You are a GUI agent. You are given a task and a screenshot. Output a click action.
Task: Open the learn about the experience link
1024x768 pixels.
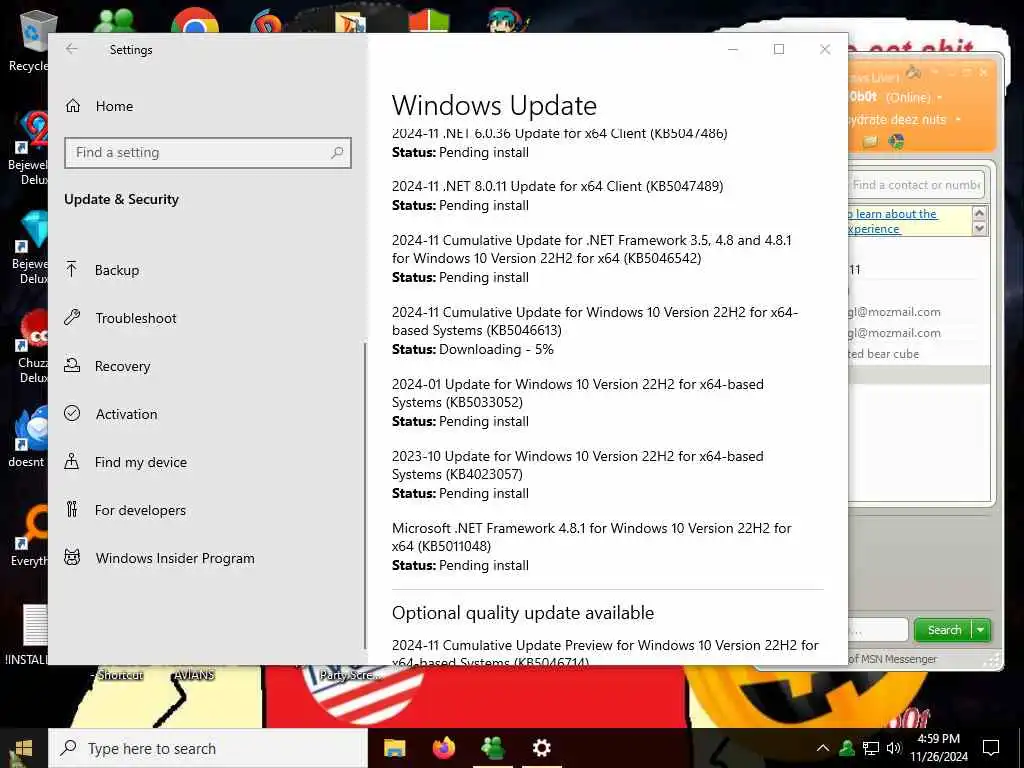893,221
